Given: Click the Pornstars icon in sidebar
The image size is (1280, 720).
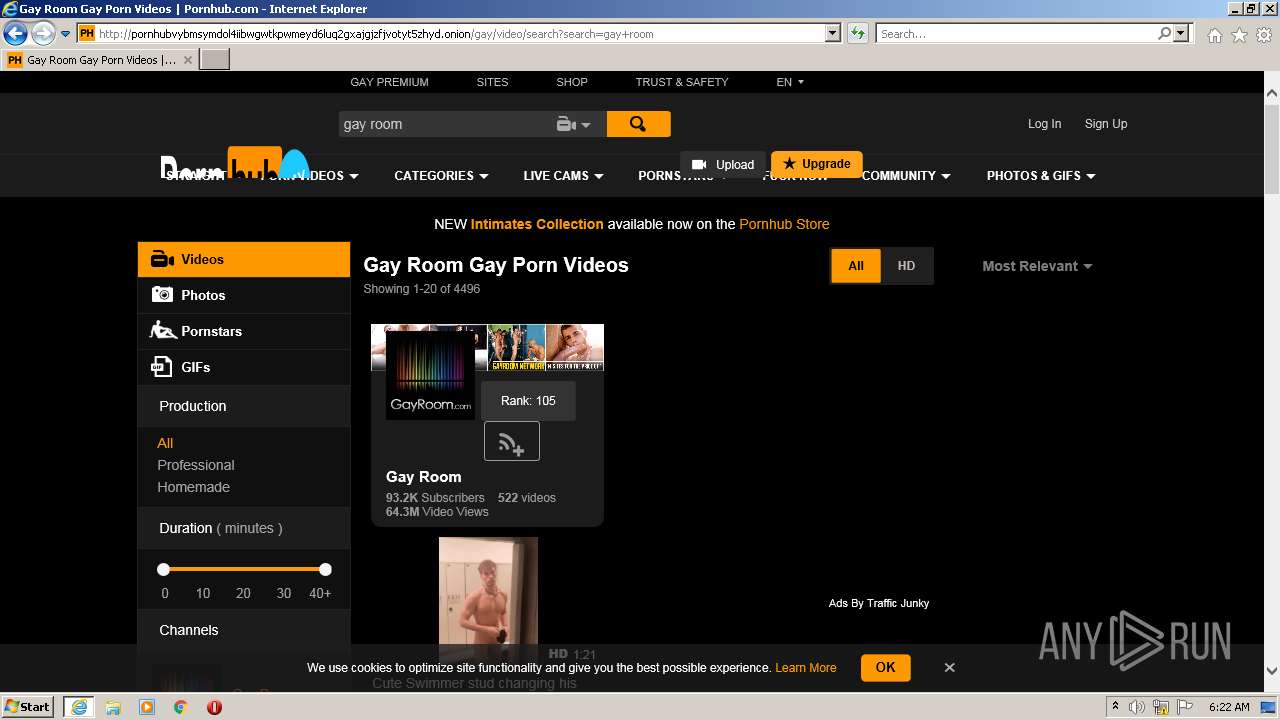Looking at the screenshot, I should 163,330.
